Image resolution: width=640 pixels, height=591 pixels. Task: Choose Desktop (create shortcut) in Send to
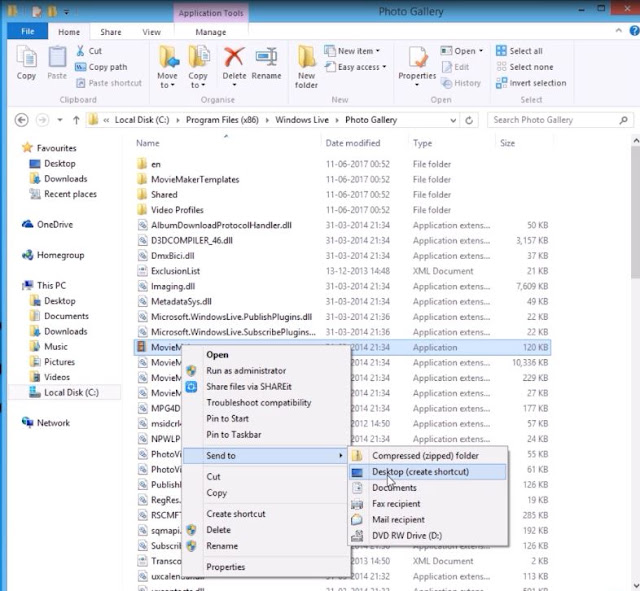tap(428, 472)
